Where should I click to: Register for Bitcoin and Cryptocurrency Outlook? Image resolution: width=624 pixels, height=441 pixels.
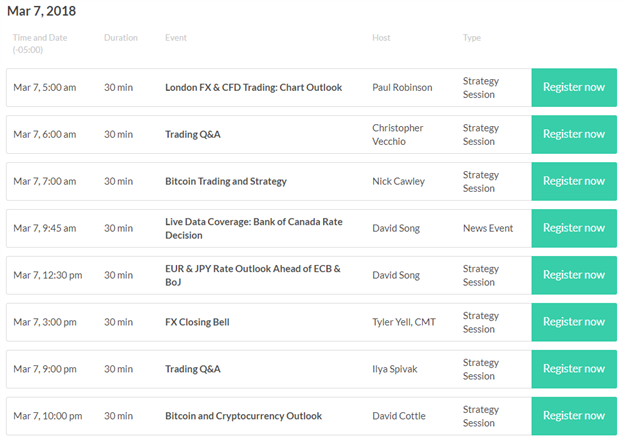pos(574,416)
